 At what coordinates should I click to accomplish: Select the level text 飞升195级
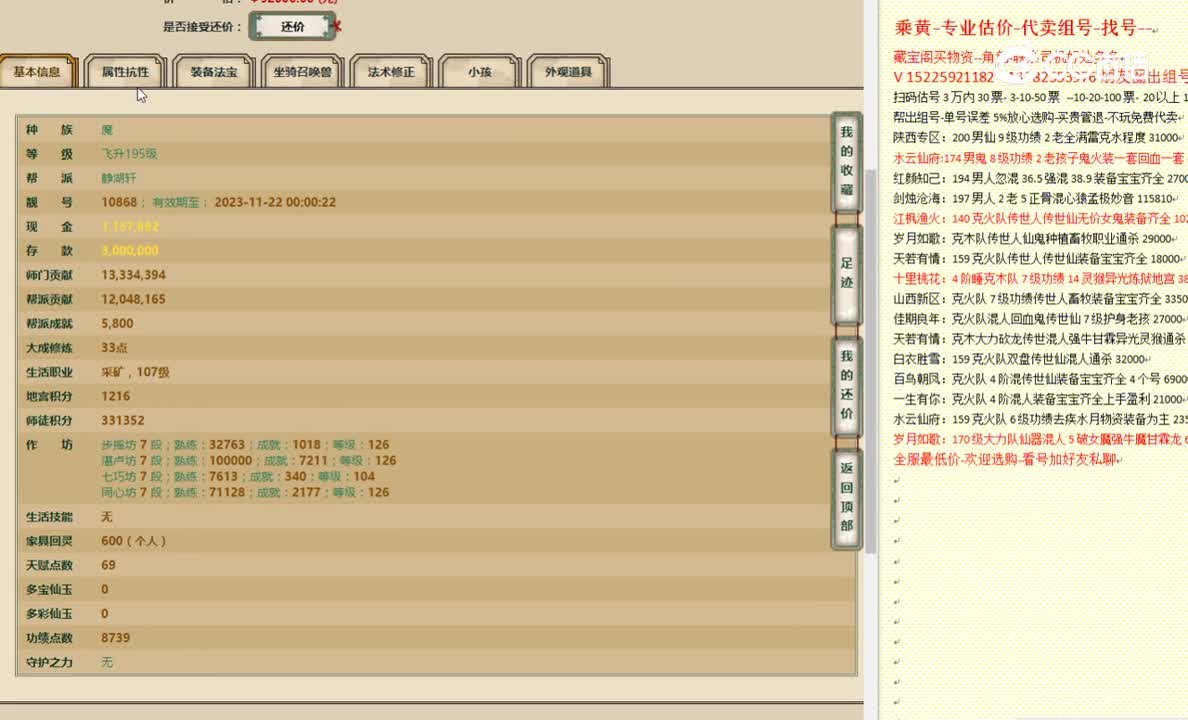[129, 154]
